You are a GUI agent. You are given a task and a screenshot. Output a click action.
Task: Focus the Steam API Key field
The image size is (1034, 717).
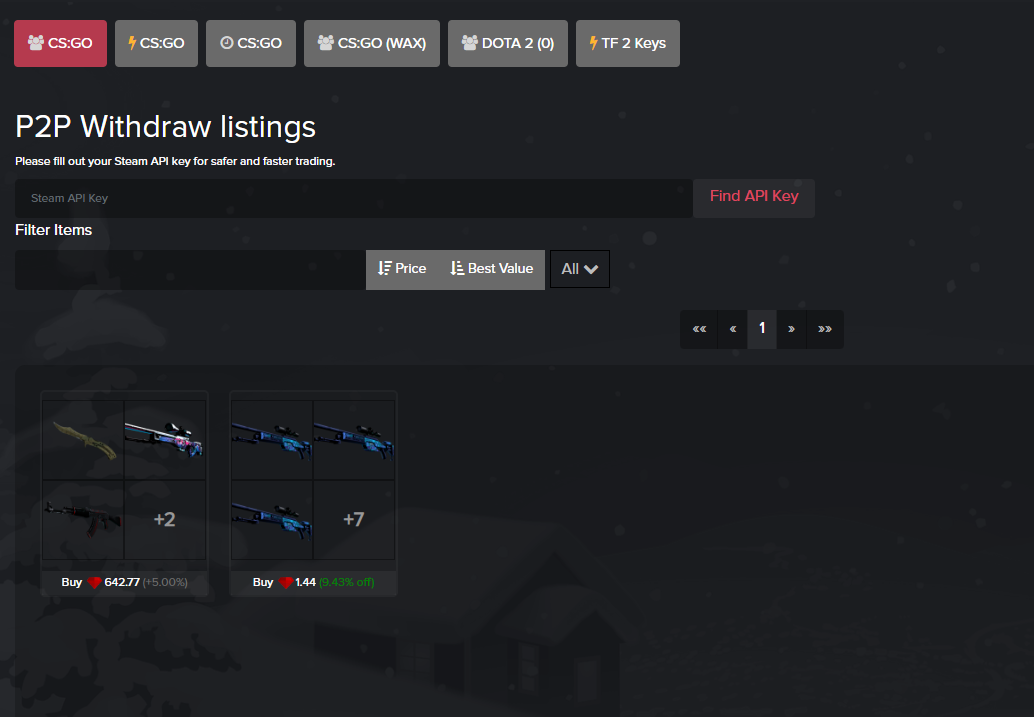353,198
